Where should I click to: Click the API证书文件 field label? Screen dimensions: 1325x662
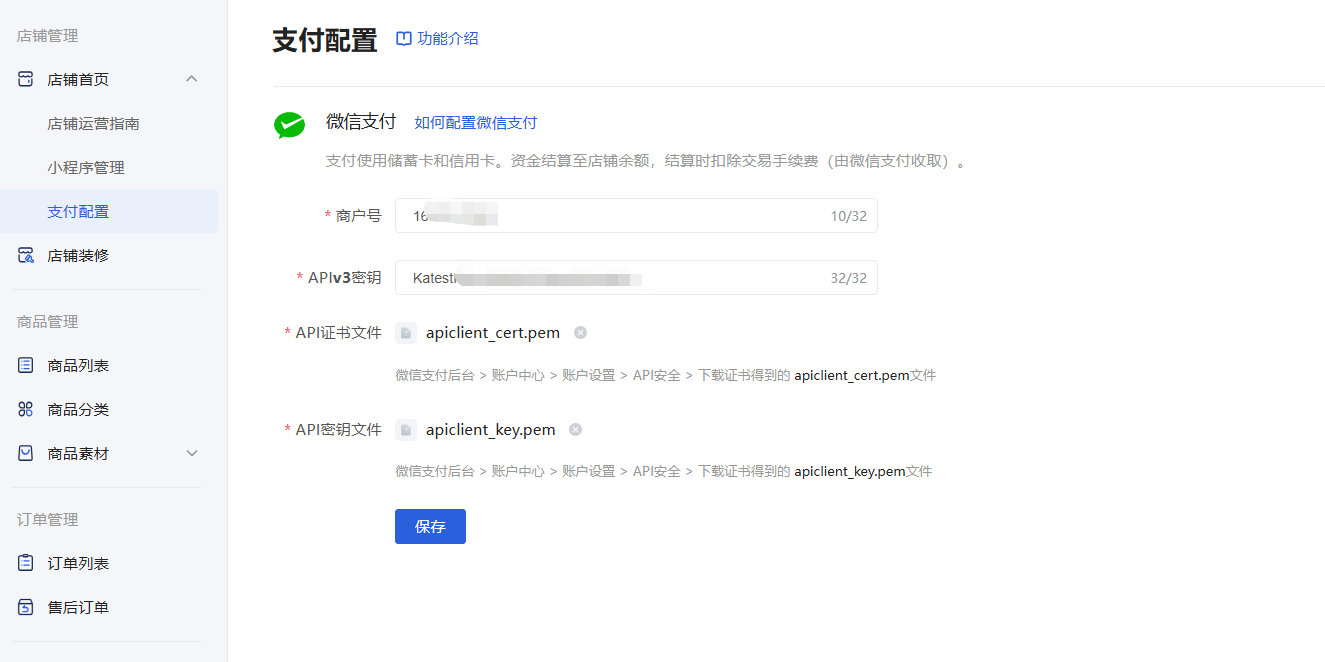(339, 333)
